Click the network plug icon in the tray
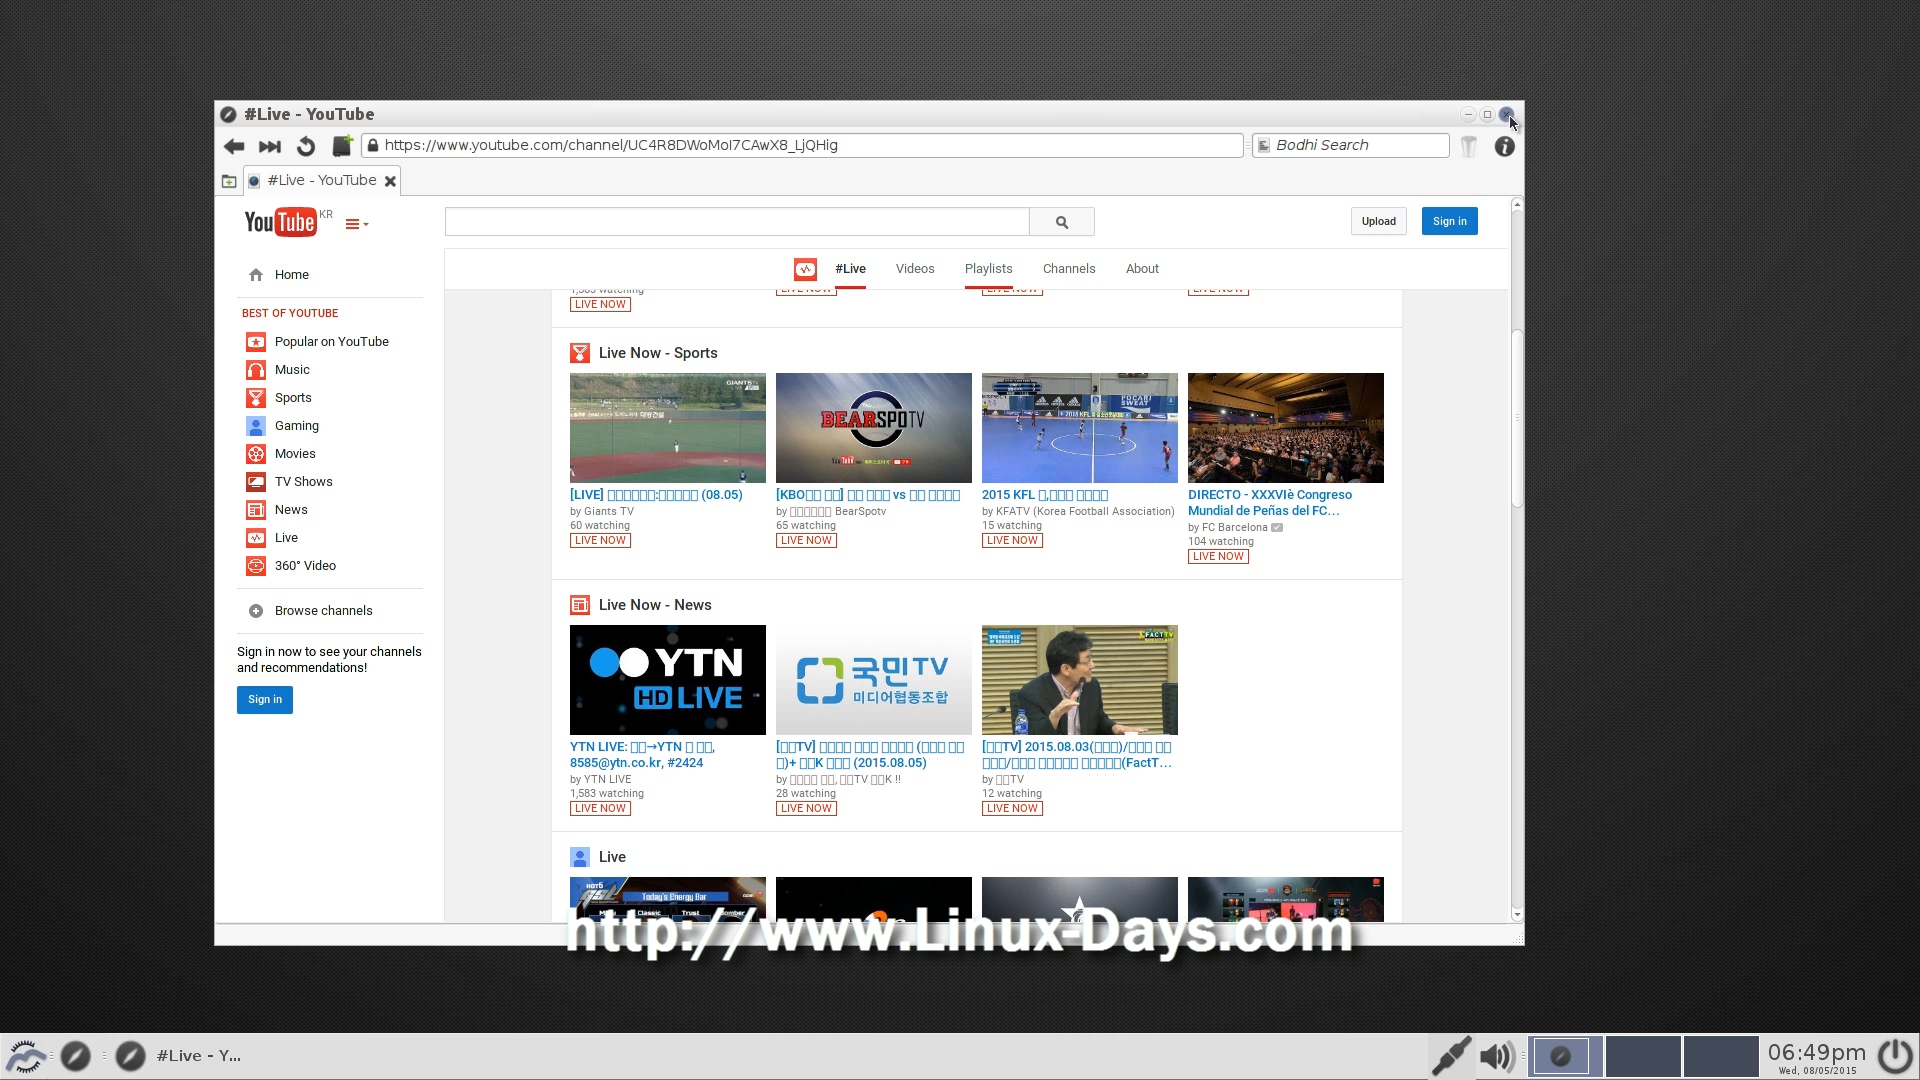The image size is (1920, 1080). point(1450,1056)
